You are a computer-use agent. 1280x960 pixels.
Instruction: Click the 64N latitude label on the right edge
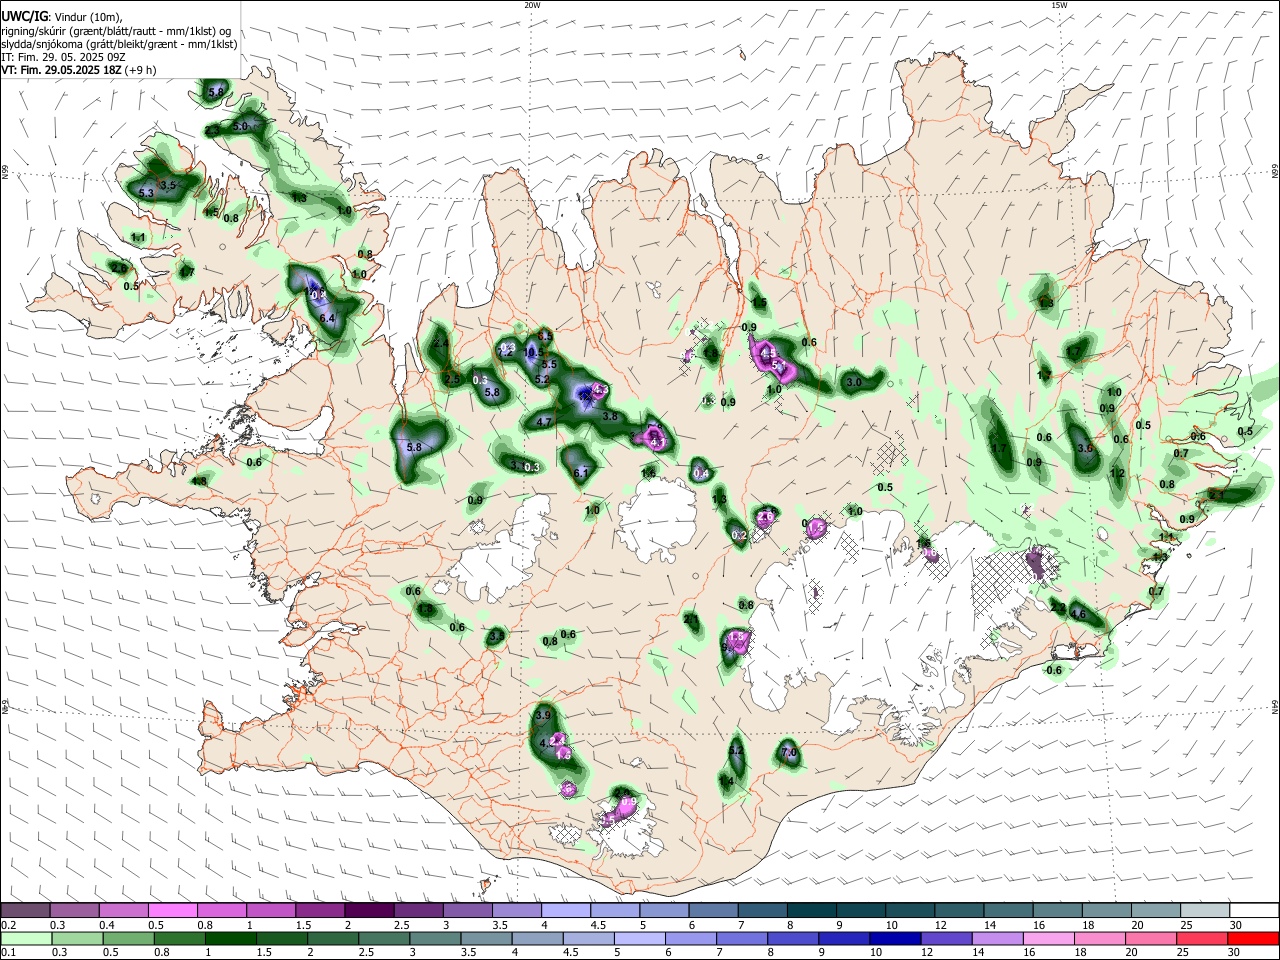pyautogui.click(x=1275, y=706)
